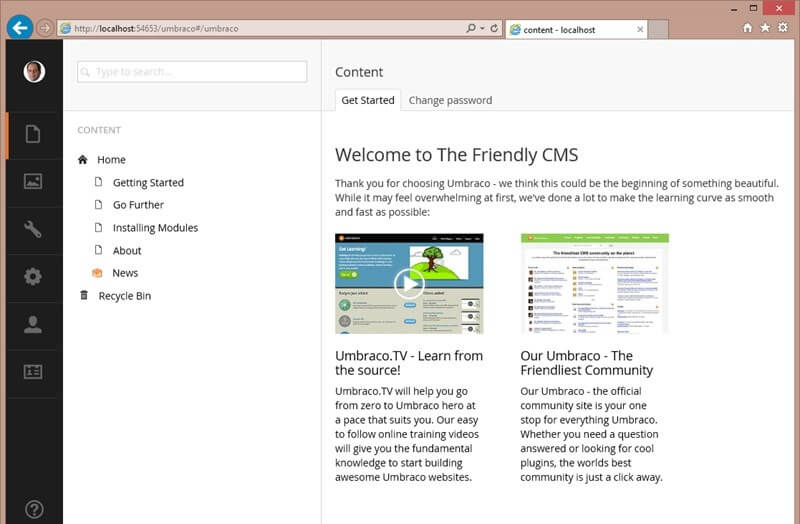Open the Media section picture icon
The image size is (800, 524).
coord(33,181)
